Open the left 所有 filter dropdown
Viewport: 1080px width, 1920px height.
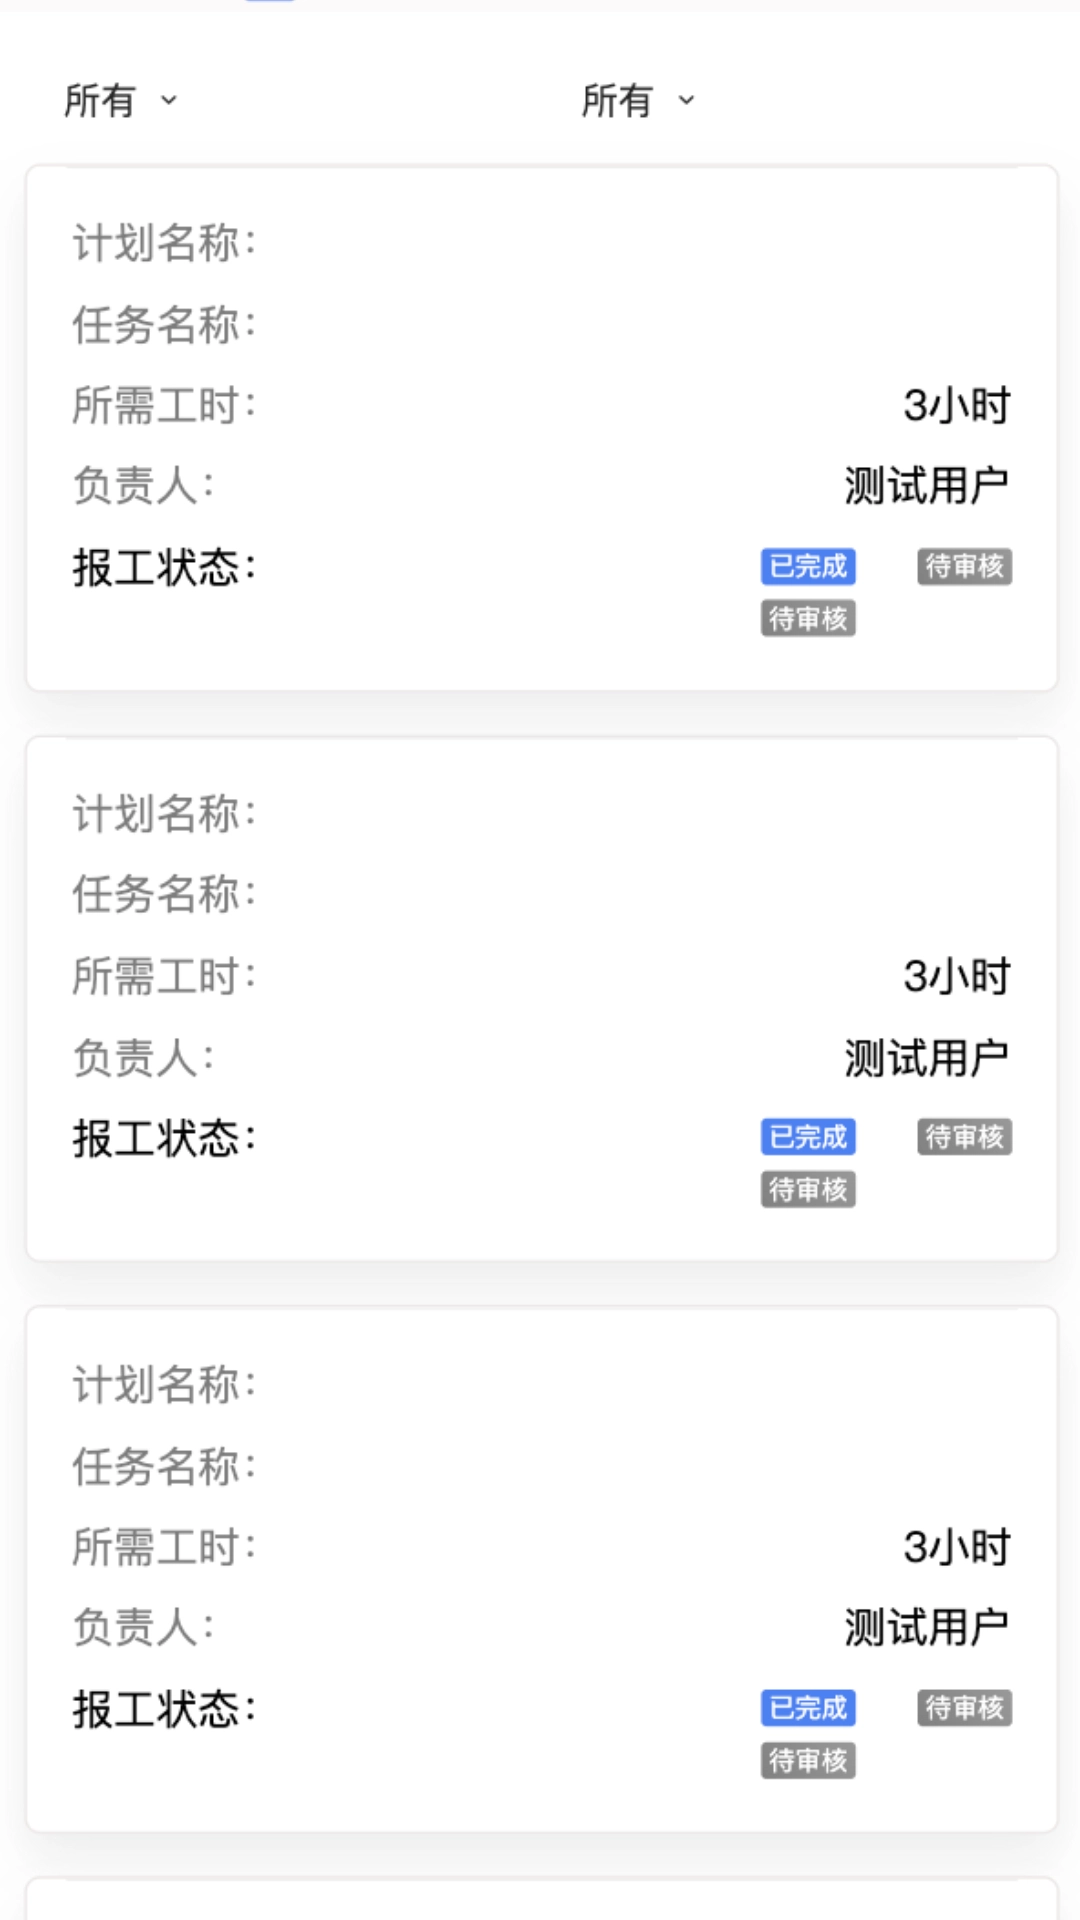tap(120, 100)
